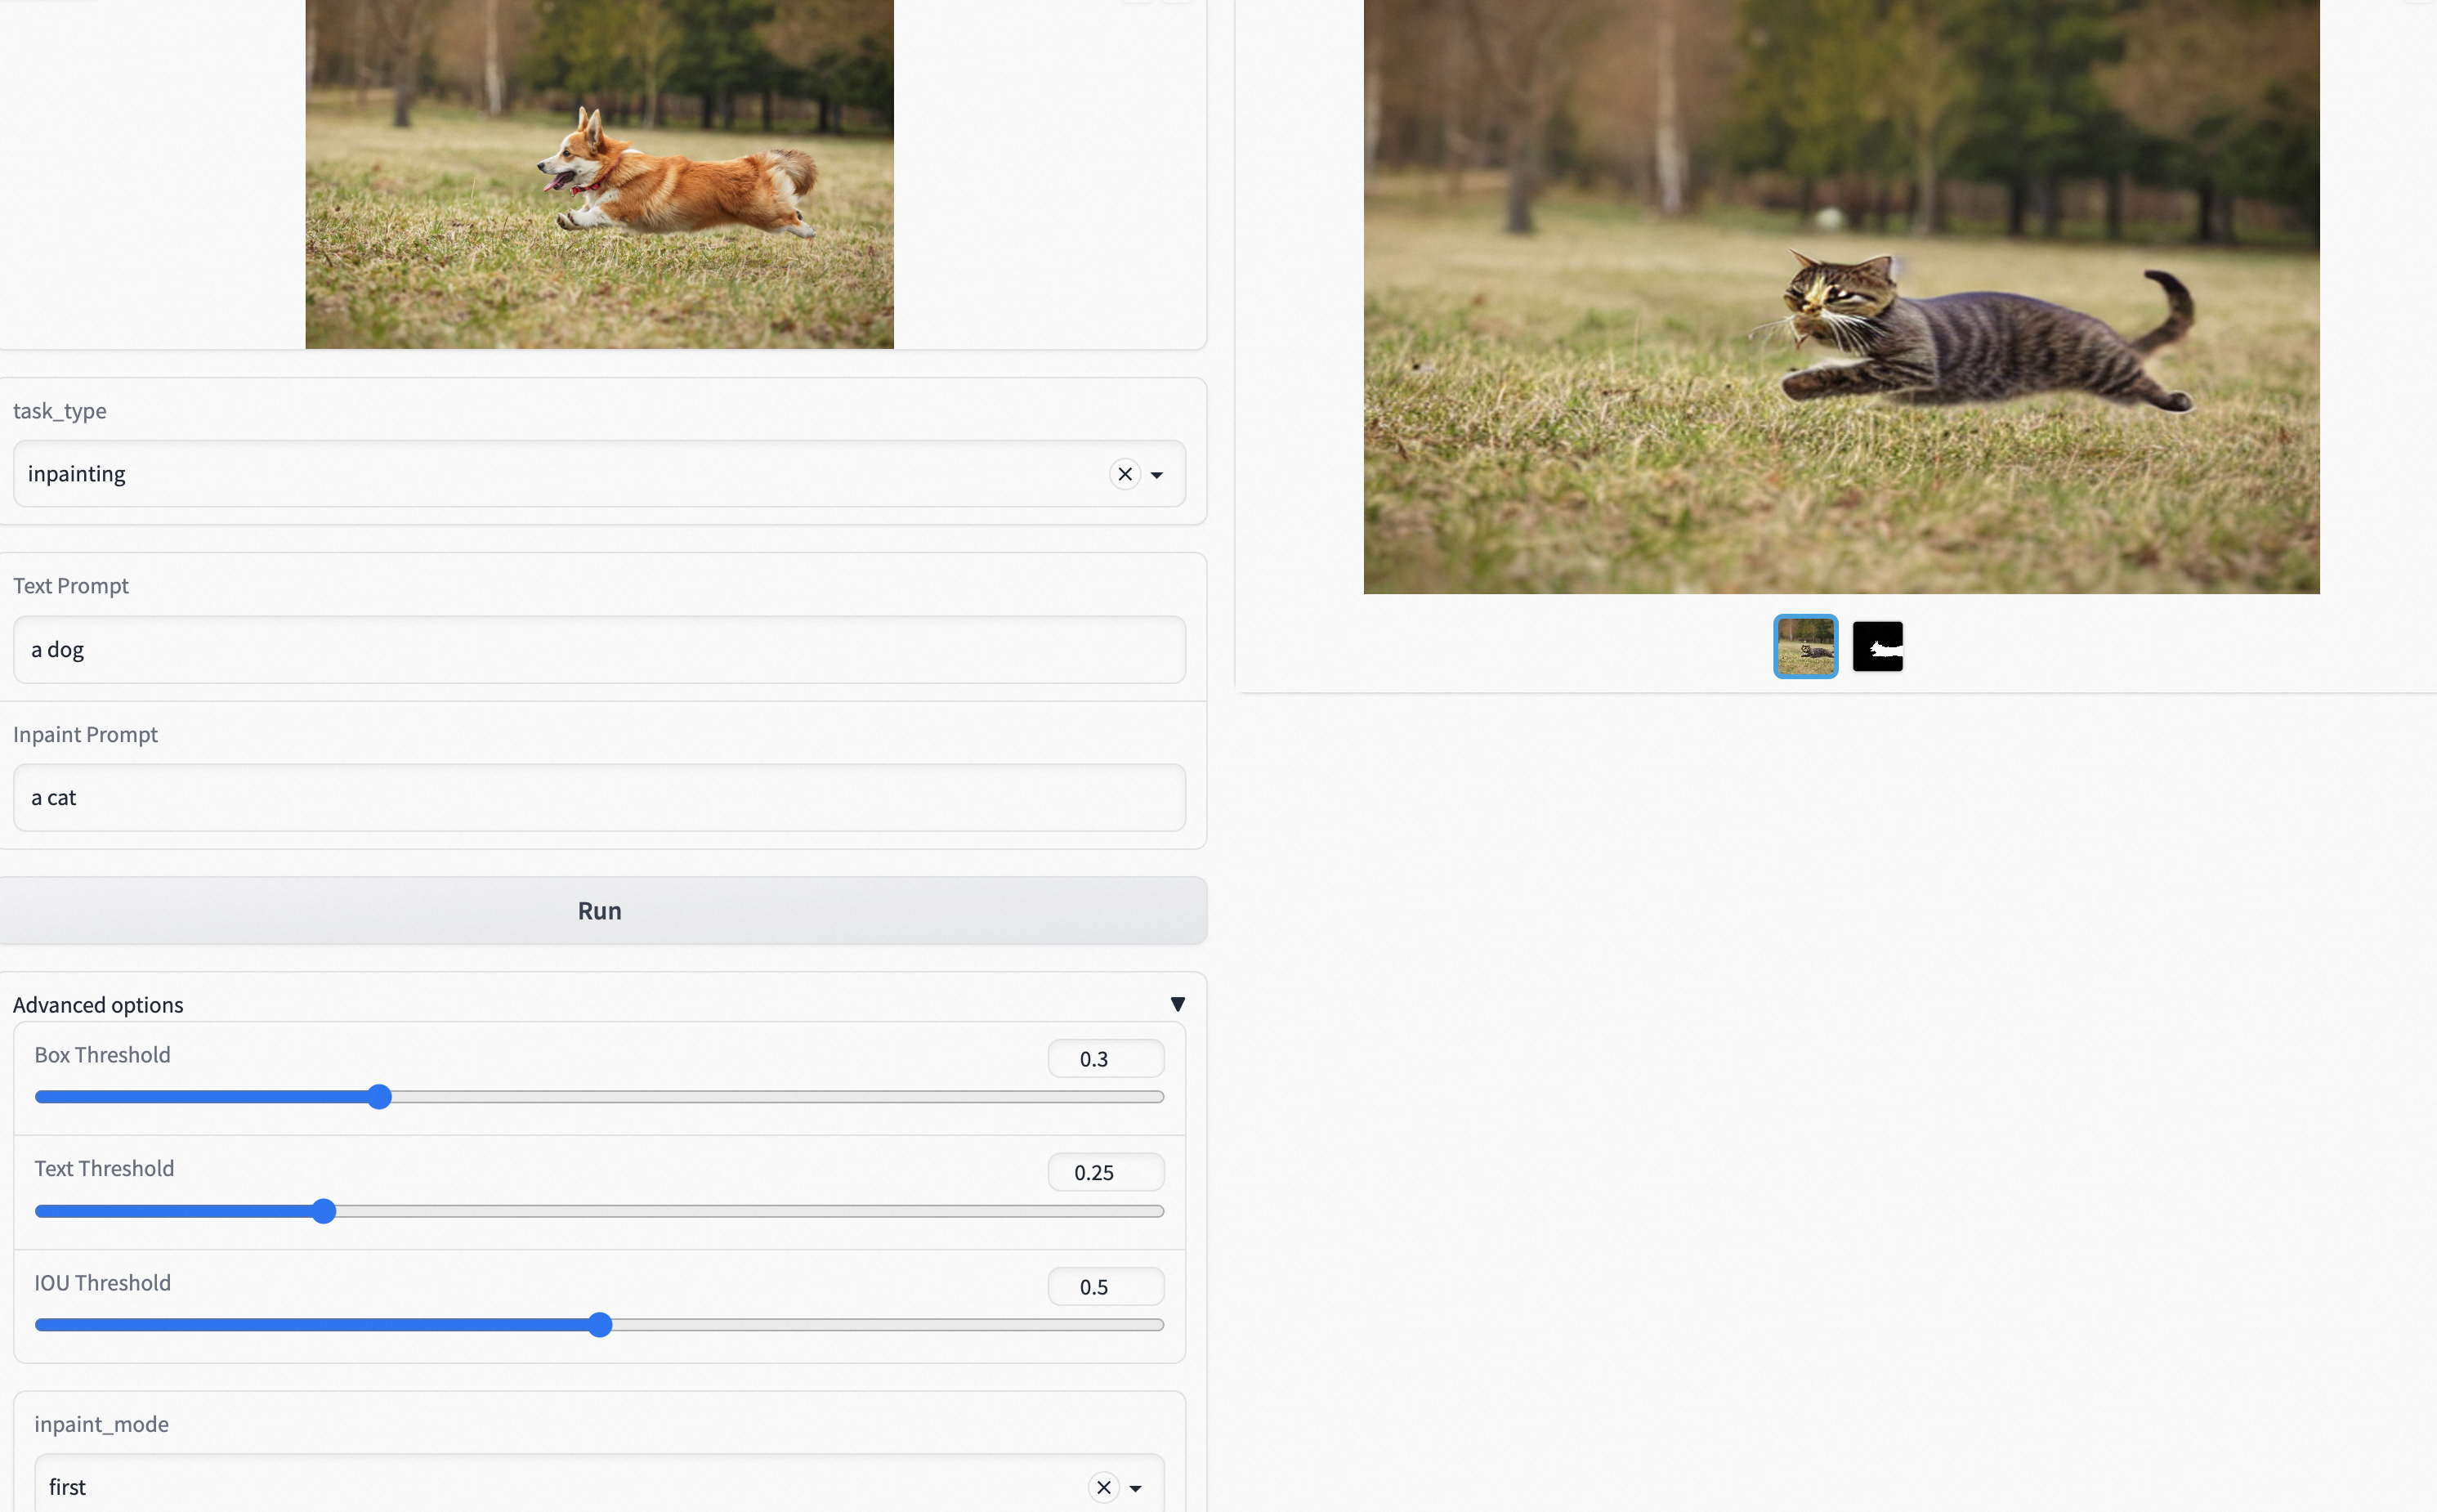Viewport: 2437px width, 1512px height.
Task: Click the Text Prompt field containing 'a dog'
Action: 598,650
